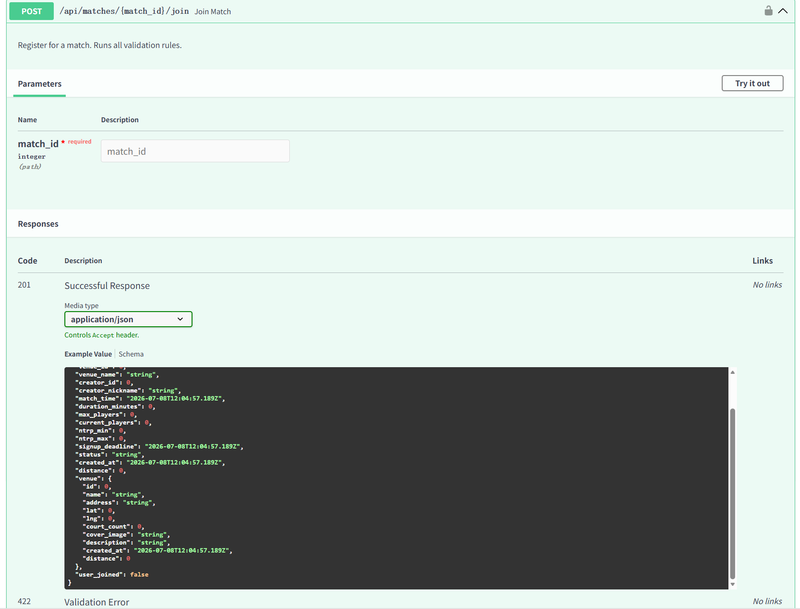Image resolution: width=800 pixels, height=609 pixels.
Task: Click the 'Validation Error' description
Action: click(96, 602)
